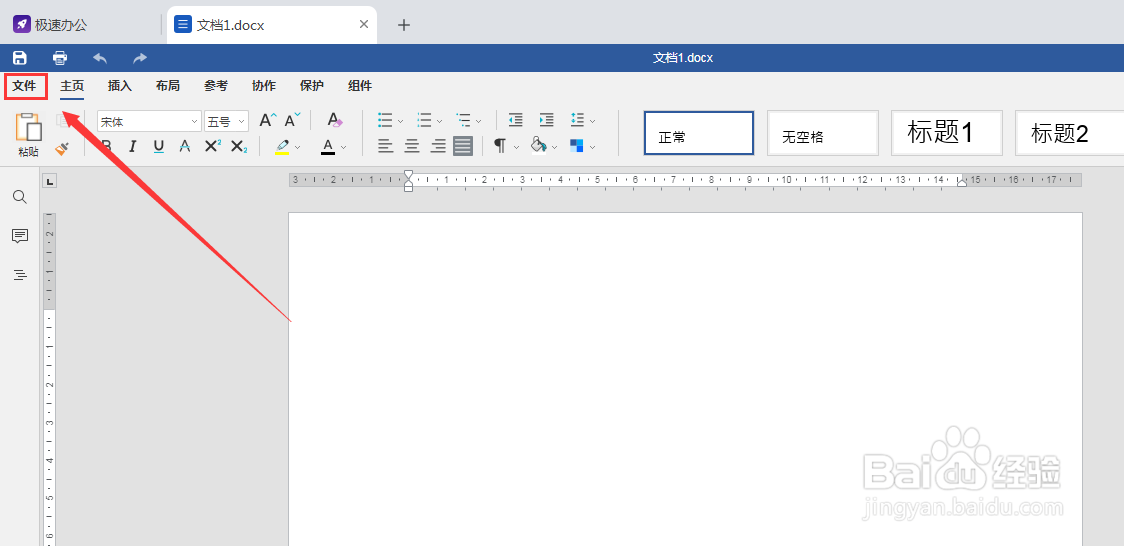Align text left
1124x546 pixels.
pos(386,146)
